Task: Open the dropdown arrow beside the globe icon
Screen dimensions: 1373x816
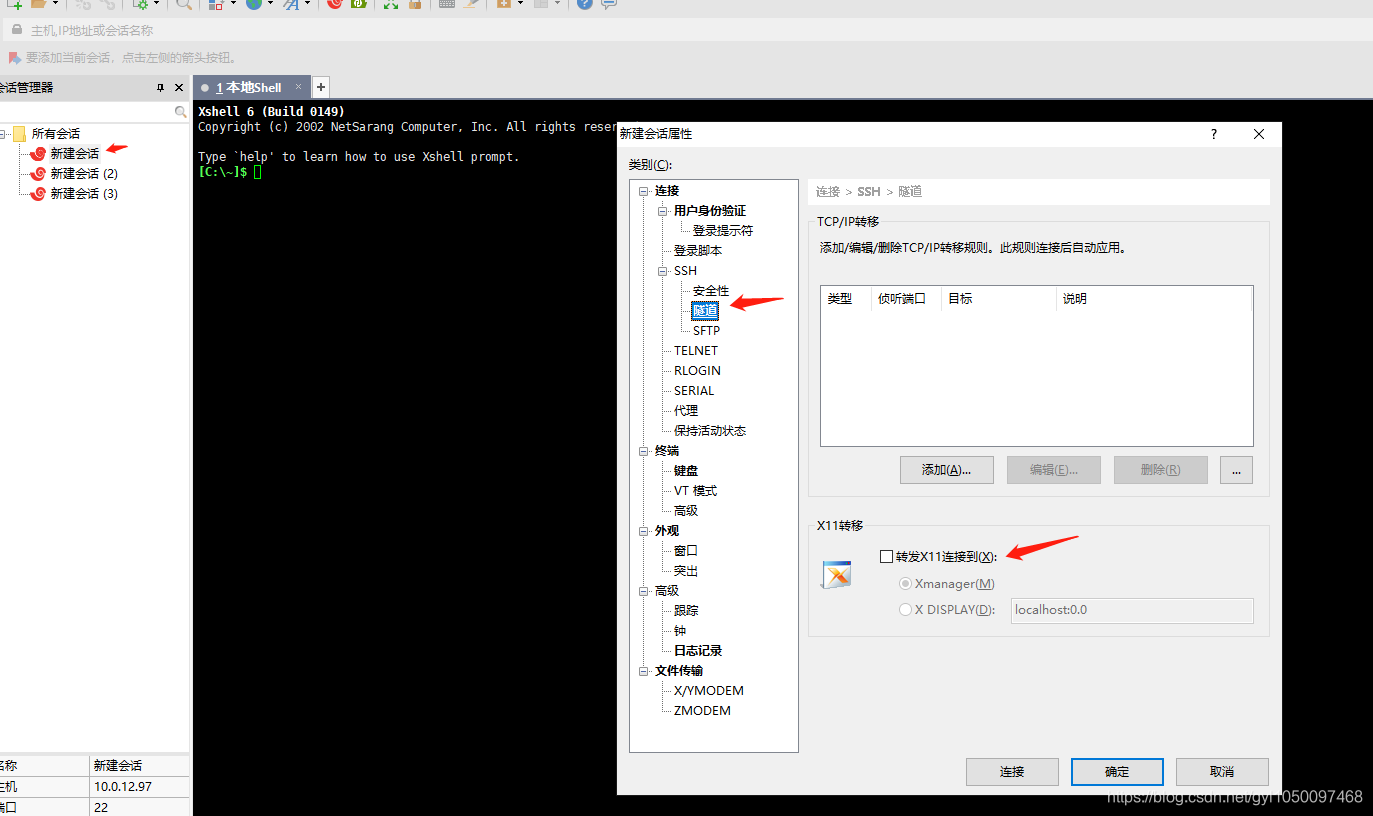Action: click(270, 4)
